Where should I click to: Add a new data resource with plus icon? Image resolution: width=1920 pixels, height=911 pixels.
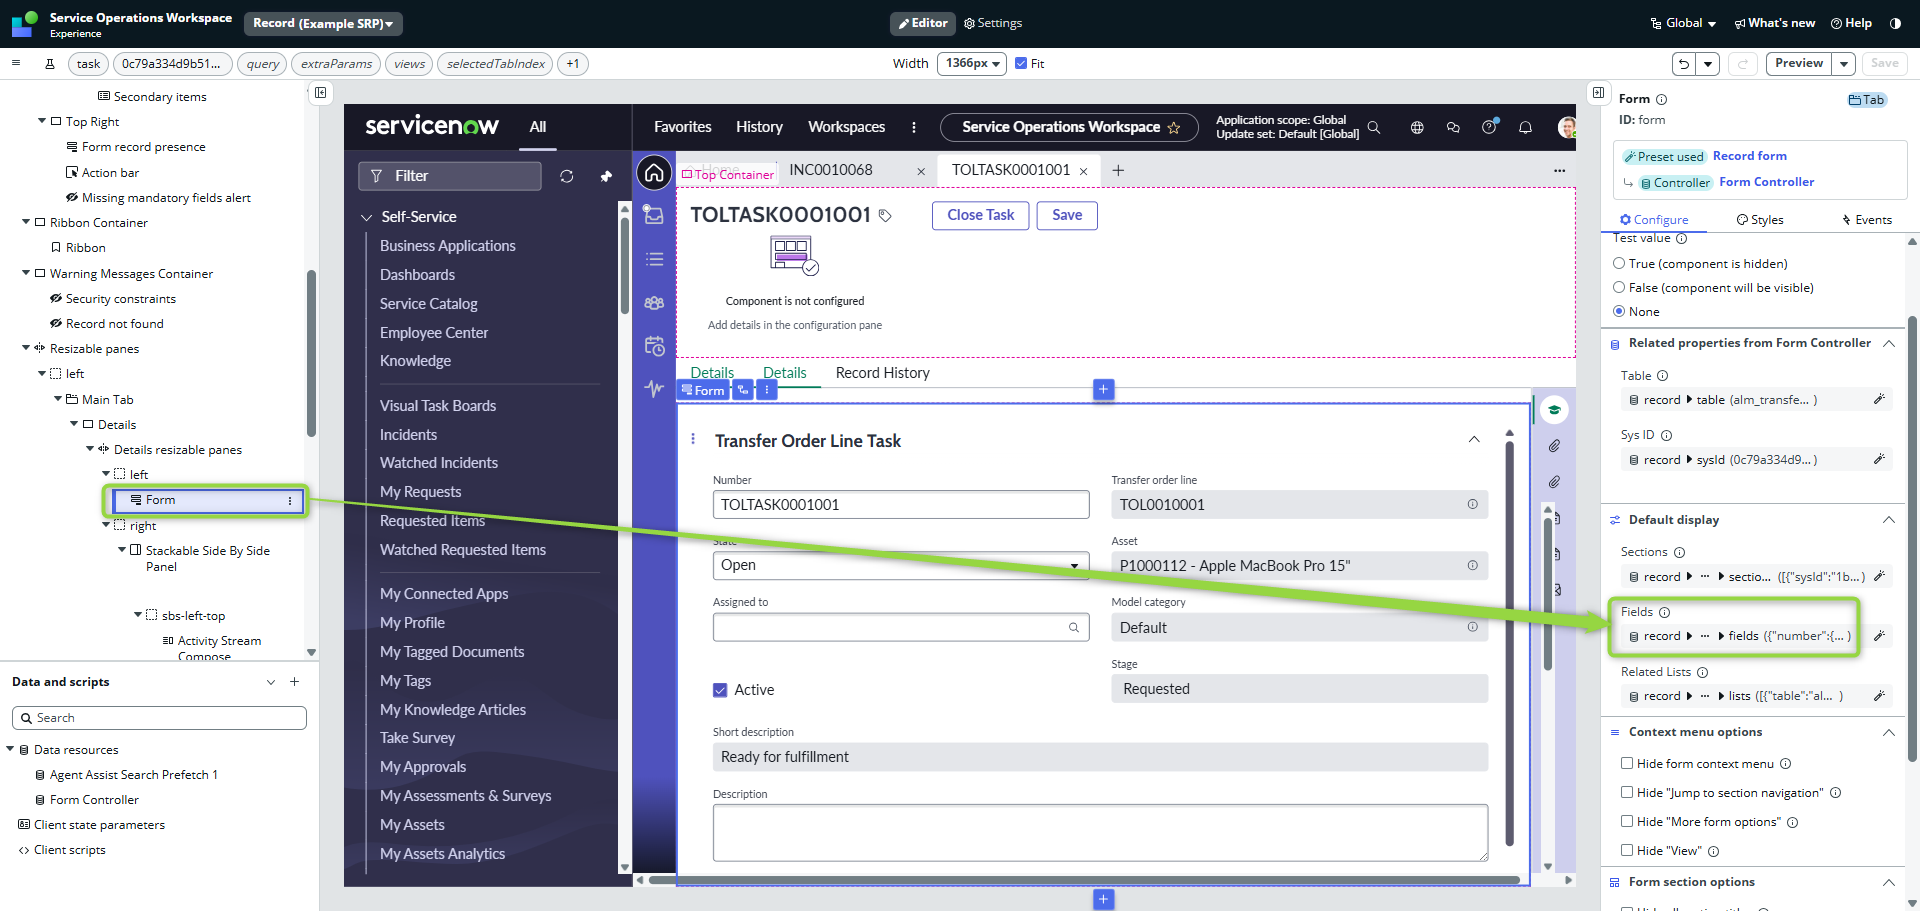(x=295, y=682)
